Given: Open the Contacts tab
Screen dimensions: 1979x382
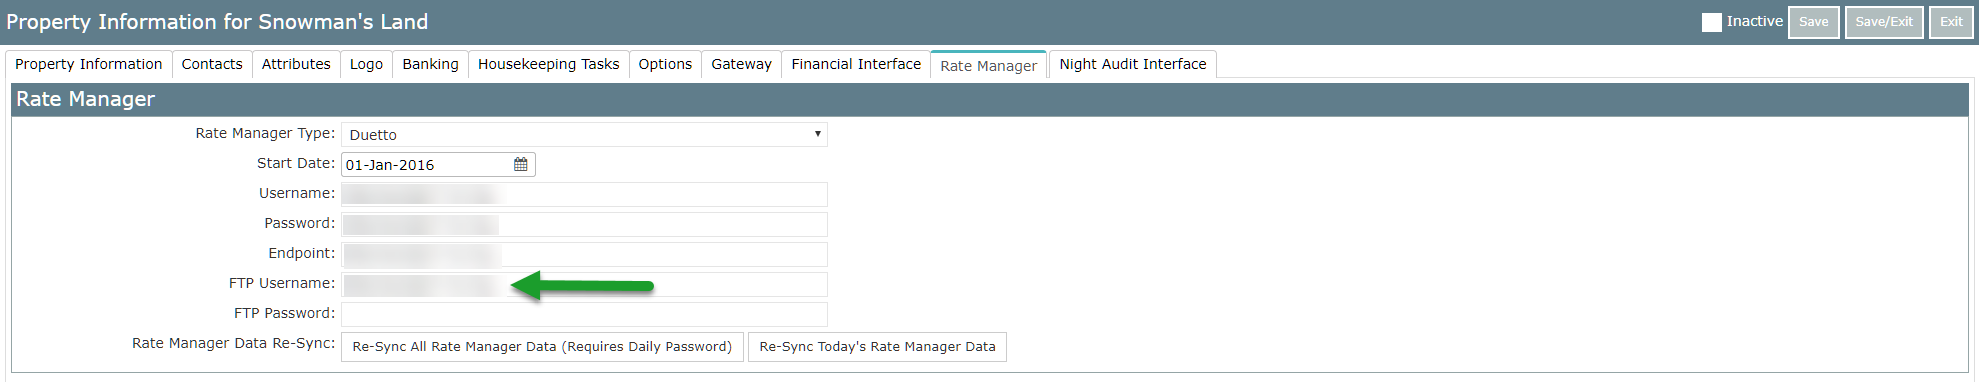Looking at the screenshot, I should click(x=212, y=64).
